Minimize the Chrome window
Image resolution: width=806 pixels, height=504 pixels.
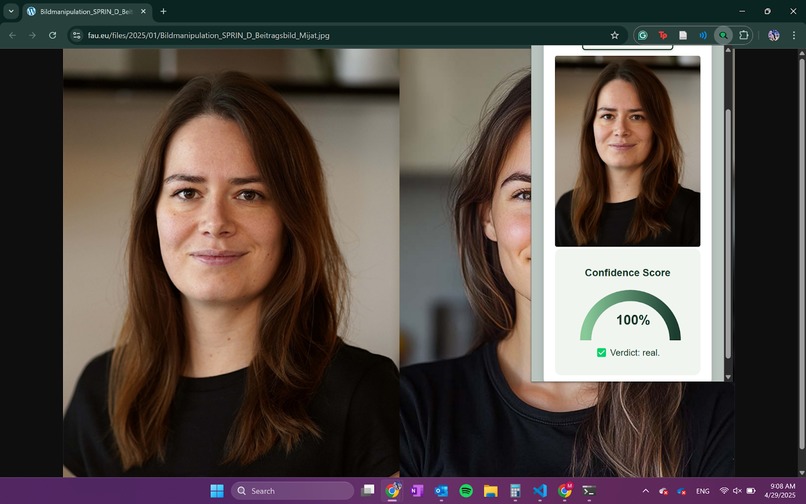pyautogui.click(x=742, y=11)
